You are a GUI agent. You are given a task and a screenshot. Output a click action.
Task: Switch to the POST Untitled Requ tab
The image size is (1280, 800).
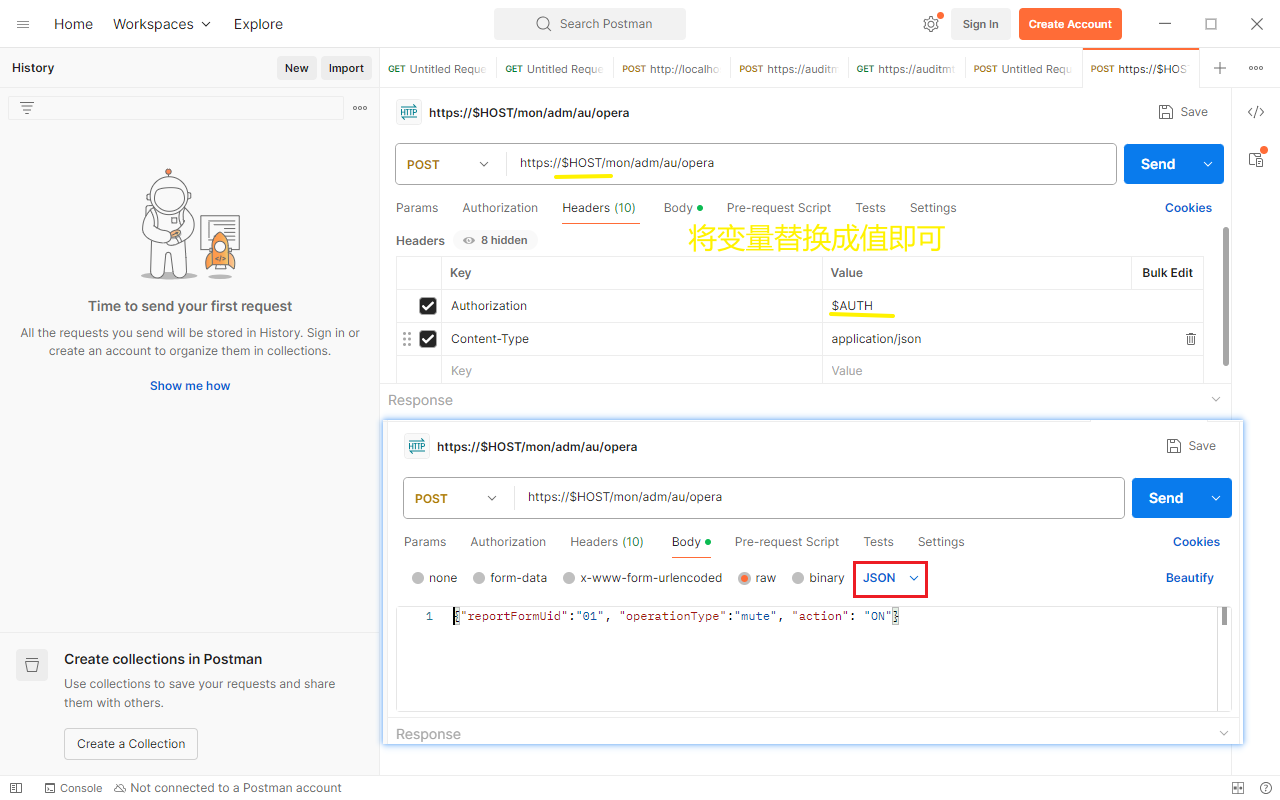(1023, 69)
